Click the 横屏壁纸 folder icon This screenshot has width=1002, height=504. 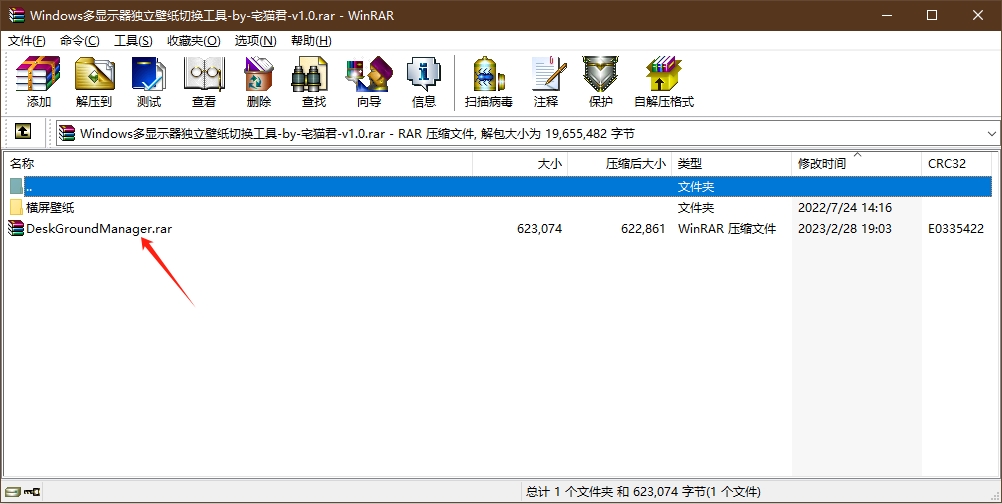17,207
